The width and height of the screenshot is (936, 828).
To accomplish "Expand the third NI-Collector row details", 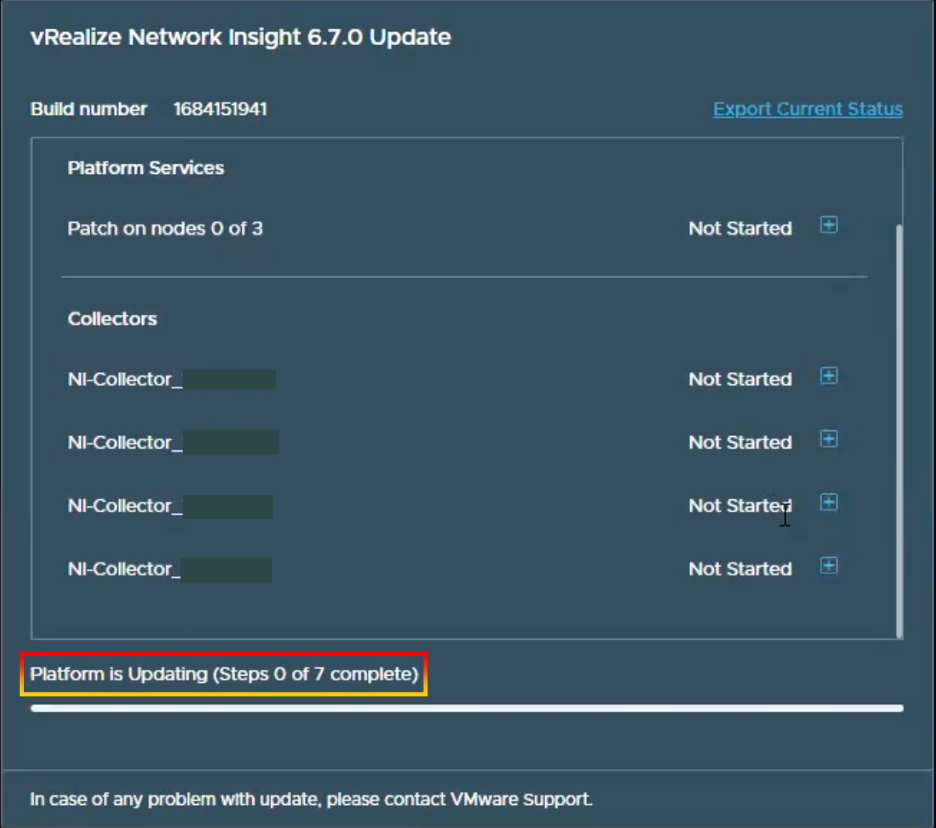I will tap(829, 503).
